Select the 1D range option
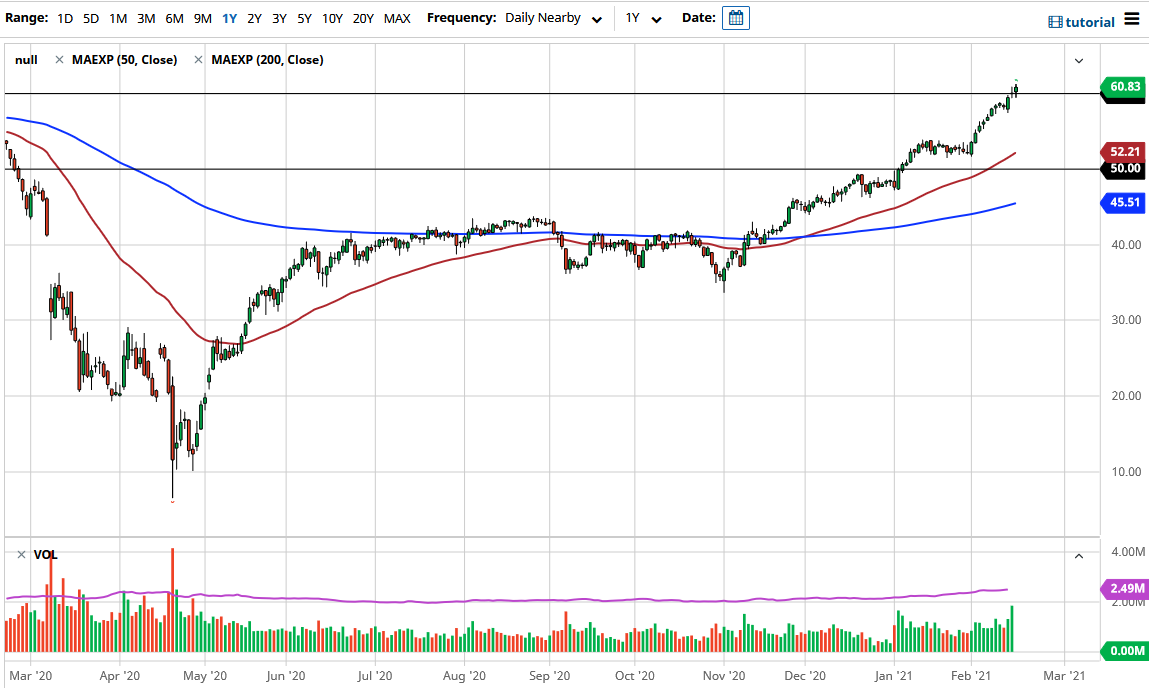The height and width of the screenshot is (696, 1149). [x=64, y=18]
